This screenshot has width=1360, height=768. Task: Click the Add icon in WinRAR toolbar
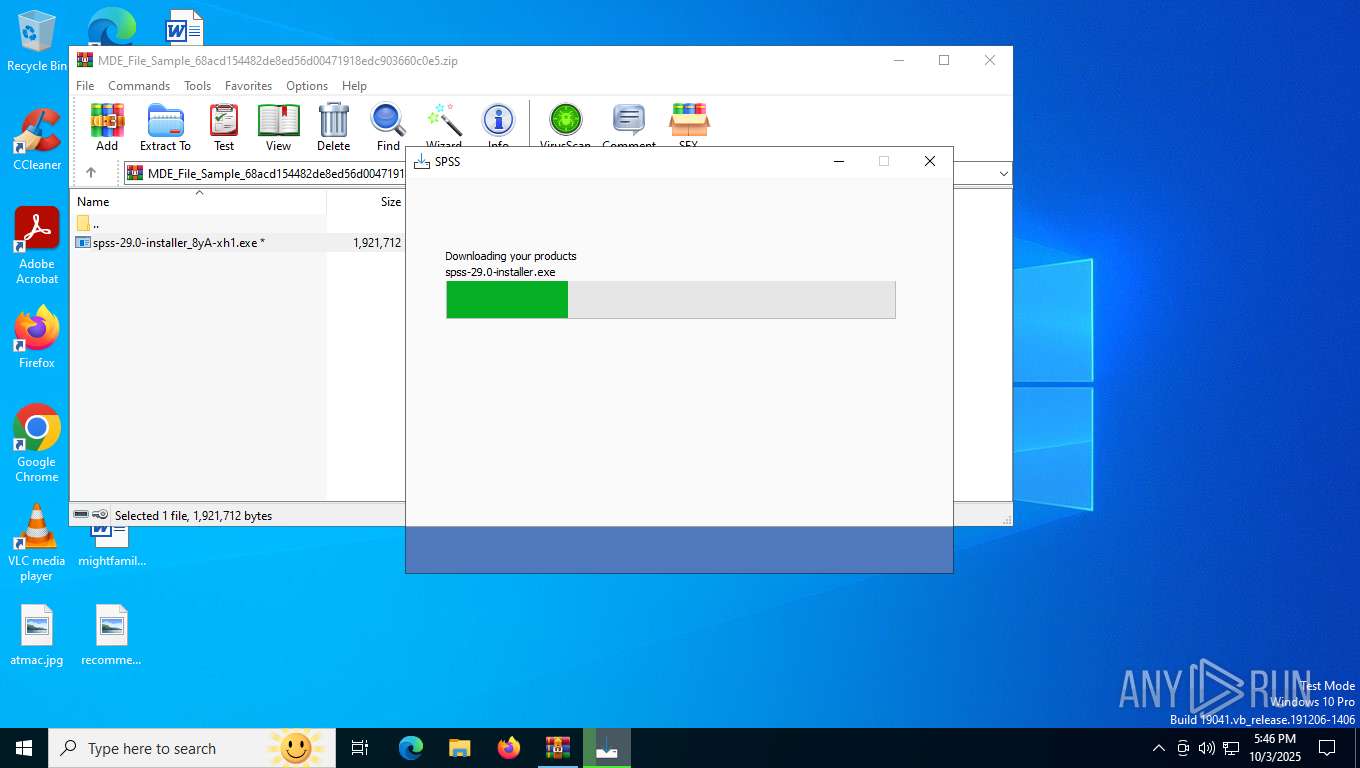tap(107, 127)
